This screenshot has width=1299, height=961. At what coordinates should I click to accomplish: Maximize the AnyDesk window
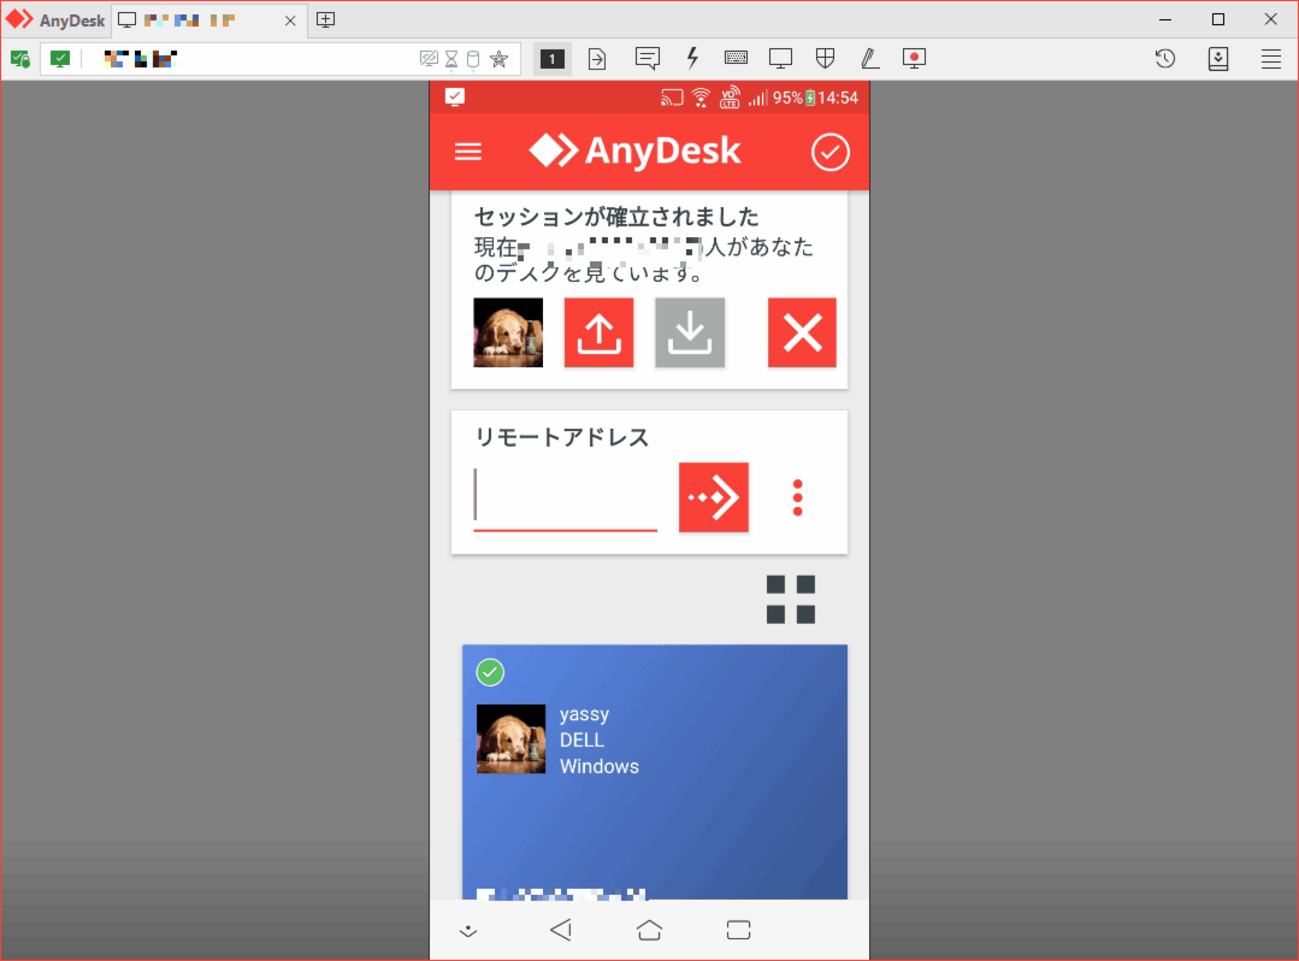(1218, 20)
